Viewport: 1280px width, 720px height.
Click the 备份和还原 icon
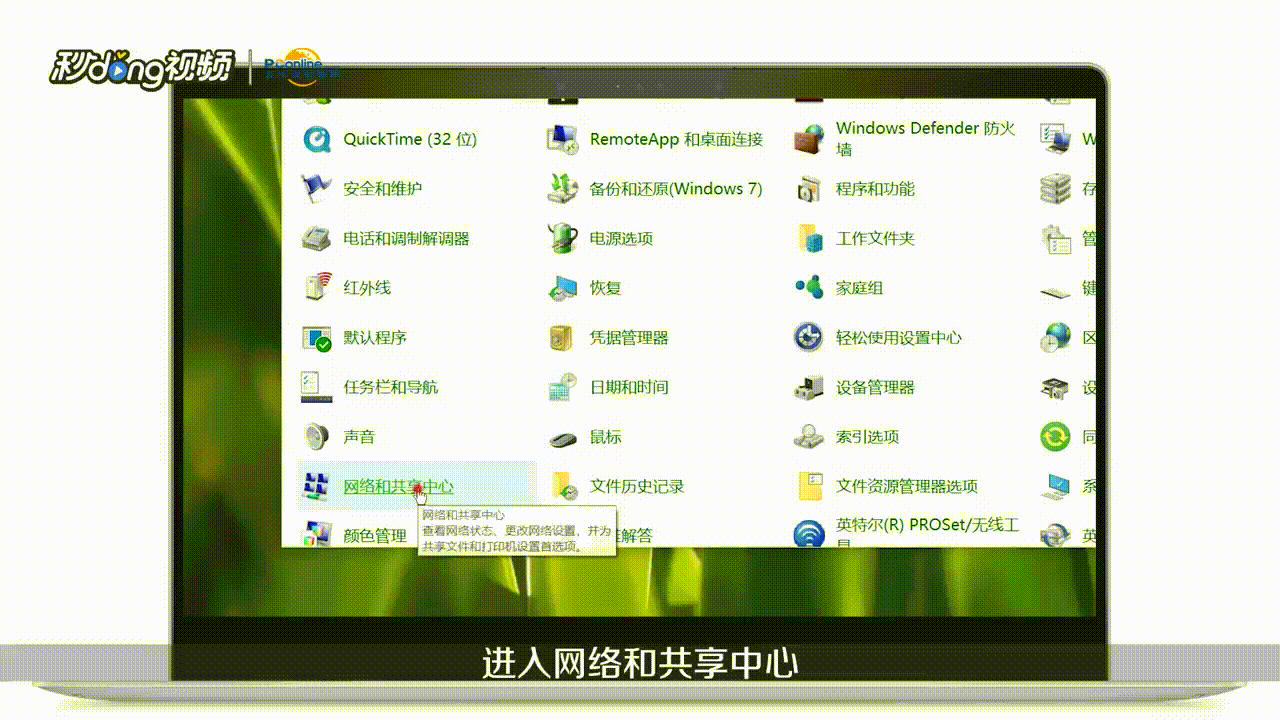[x=563, y=188]
